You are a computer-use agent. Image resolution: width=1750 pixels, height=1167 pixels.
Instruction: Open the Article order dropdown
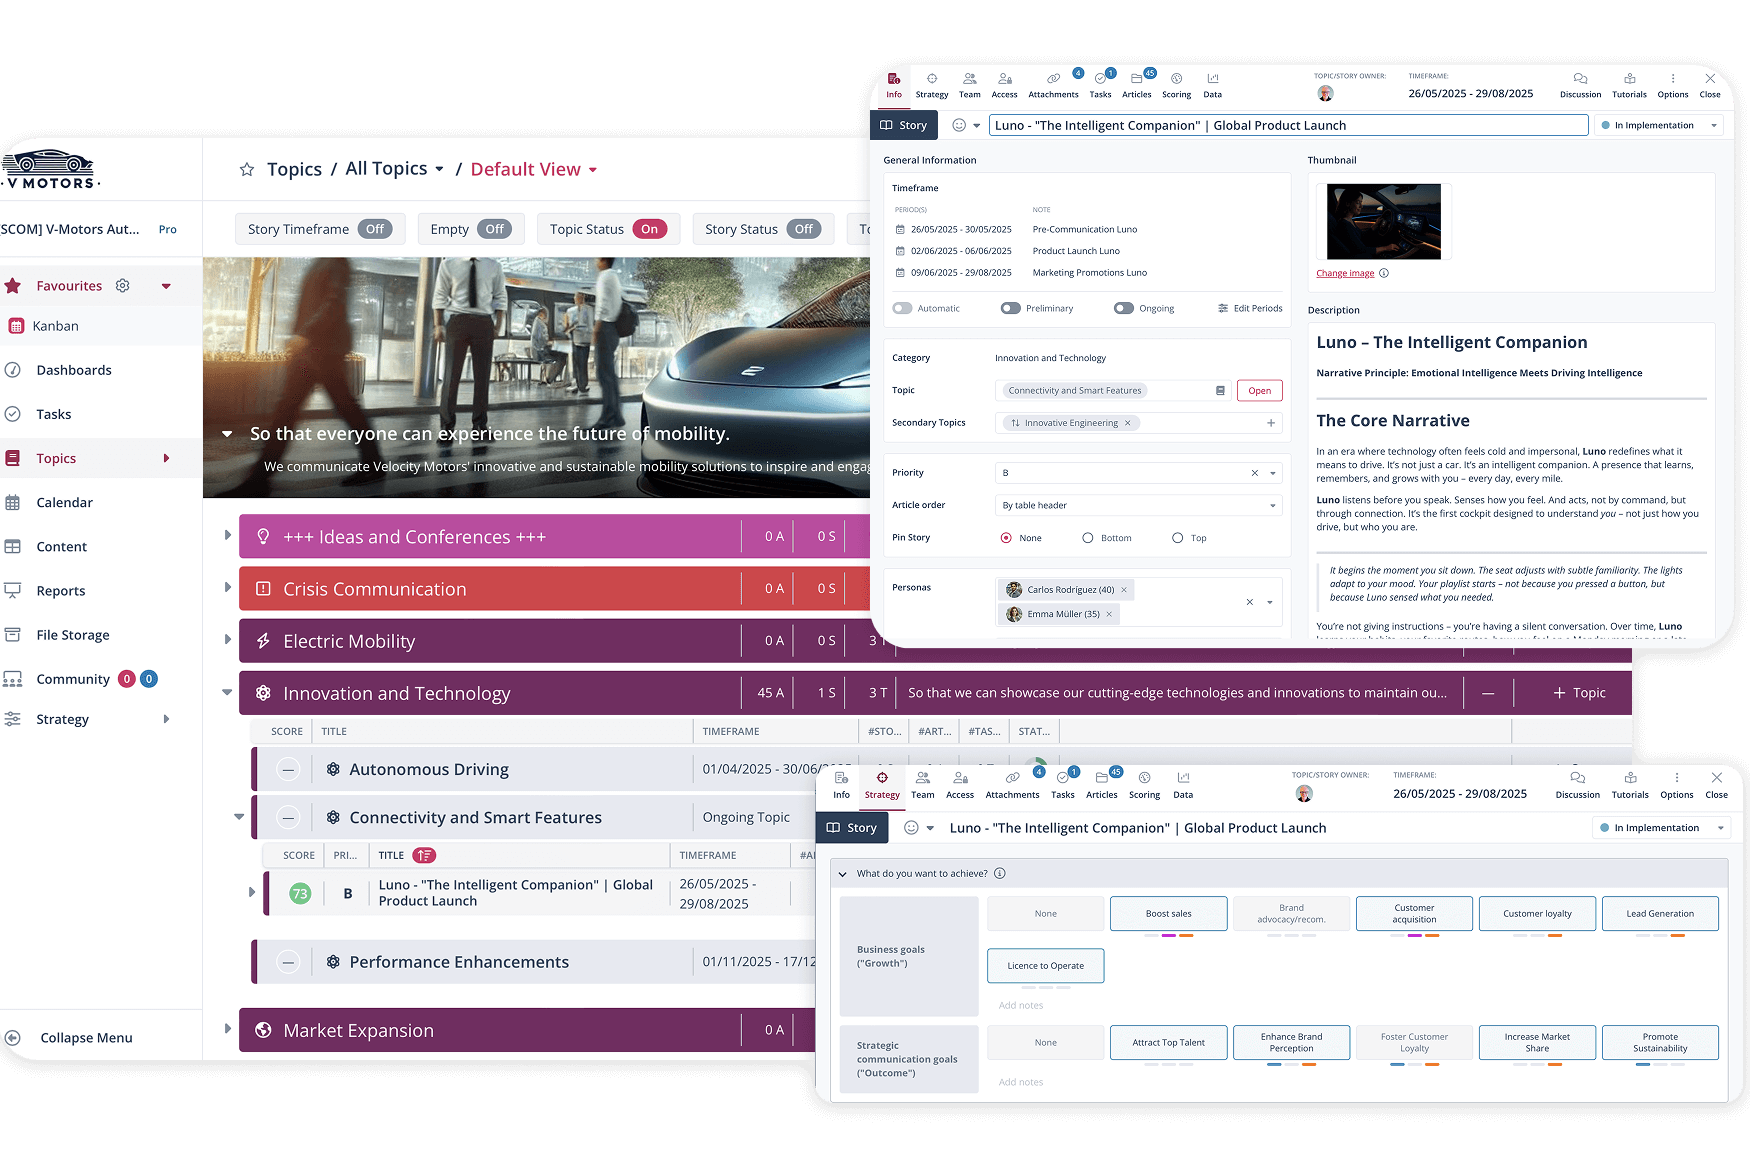pyautogui.click(x=1138, y=505)
